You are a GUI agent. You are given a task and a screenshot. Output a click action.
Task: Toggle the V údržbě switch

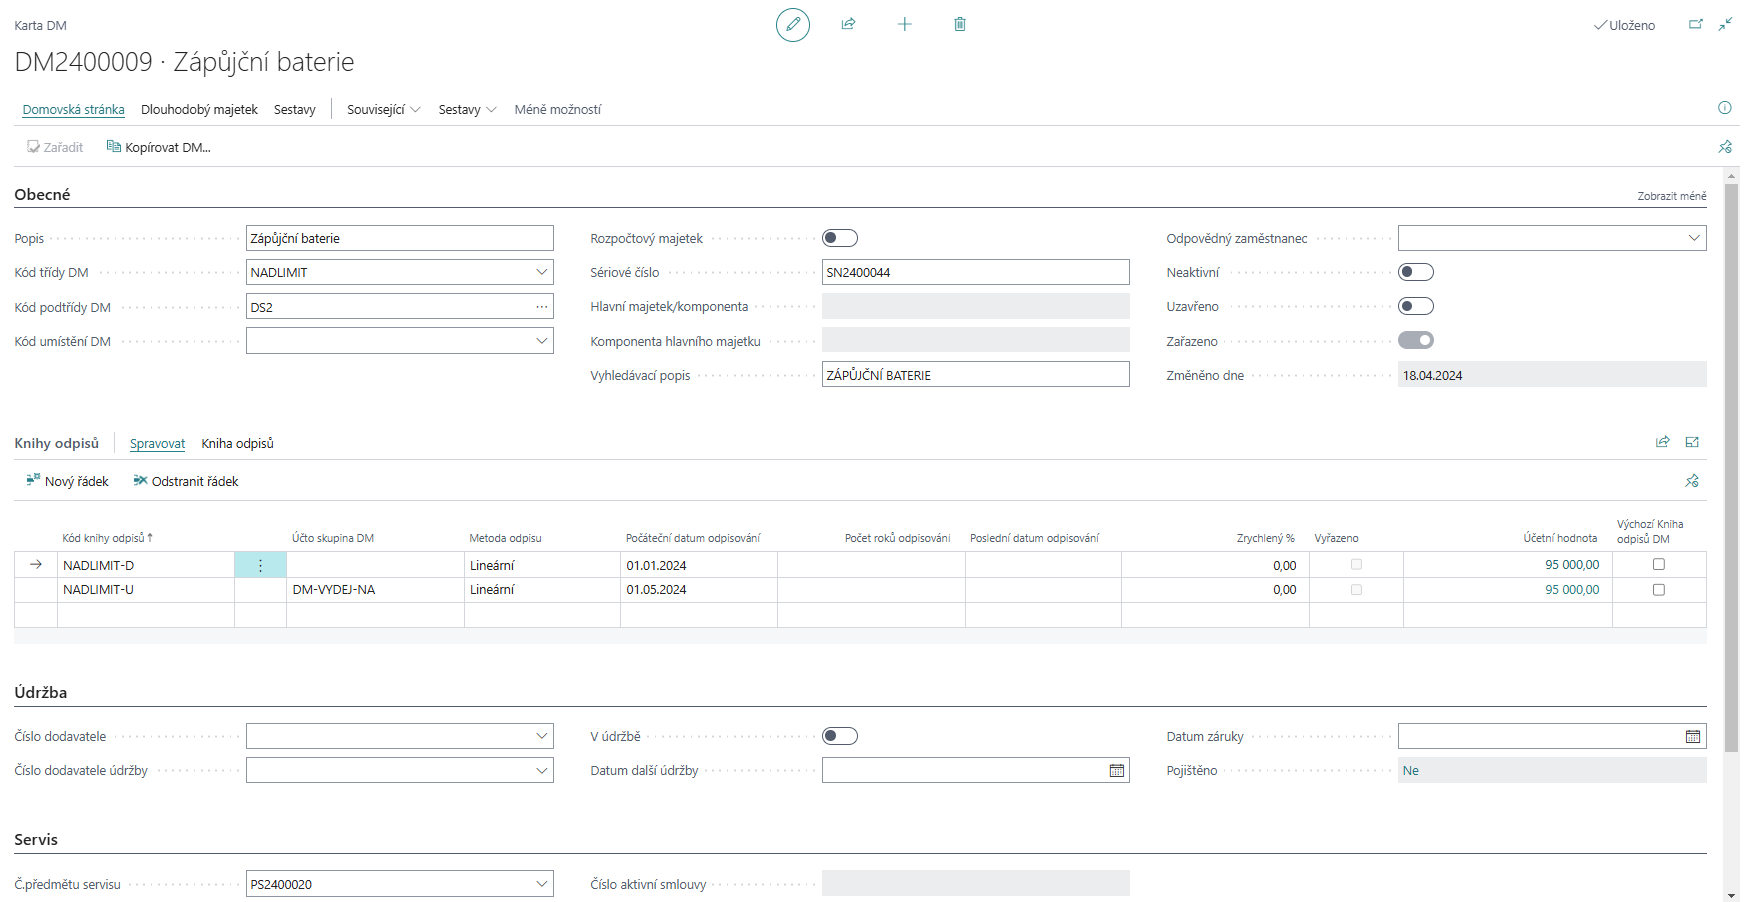(840, 736)
